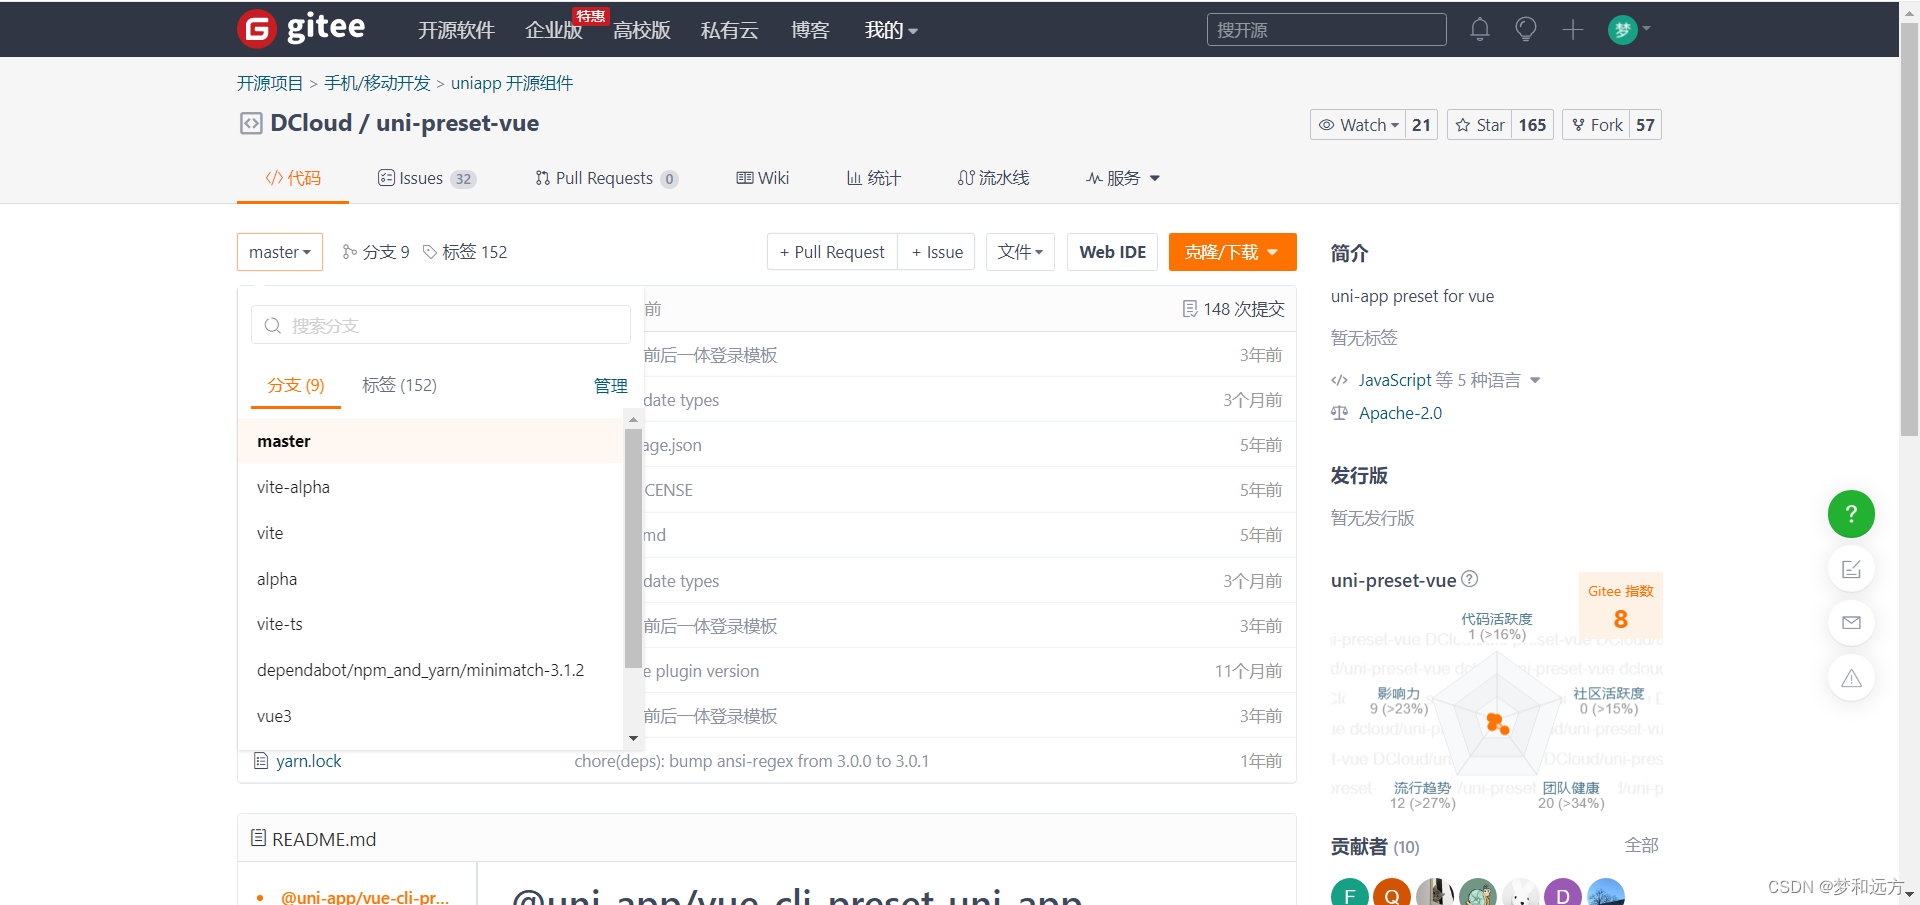Click the green help question mark button
Image resolution: width=1920 pixels, height=905 pixels.
[1851, 514]
